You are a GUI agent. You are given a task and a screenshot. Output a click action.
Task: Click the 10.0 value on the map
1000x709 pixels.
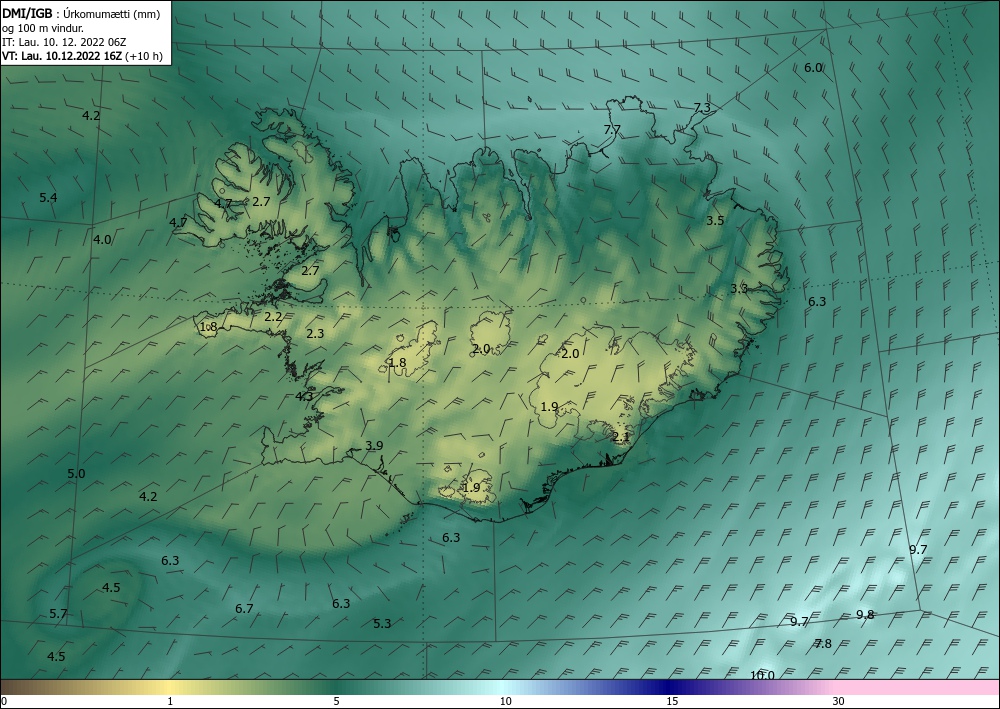[762, 675]
